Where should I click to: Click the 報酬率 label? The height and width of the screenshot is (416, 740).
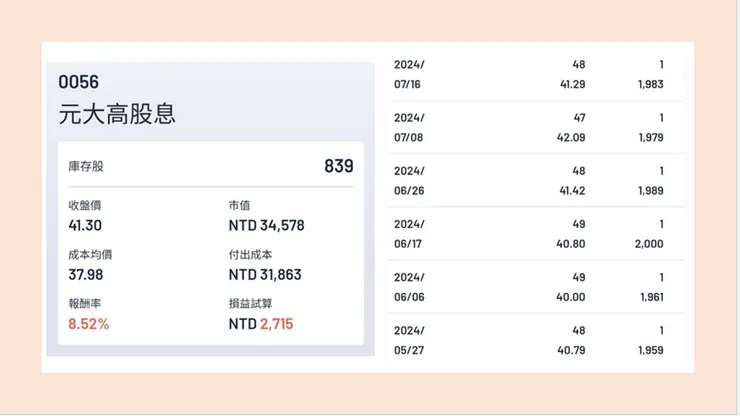click(83, 302)
